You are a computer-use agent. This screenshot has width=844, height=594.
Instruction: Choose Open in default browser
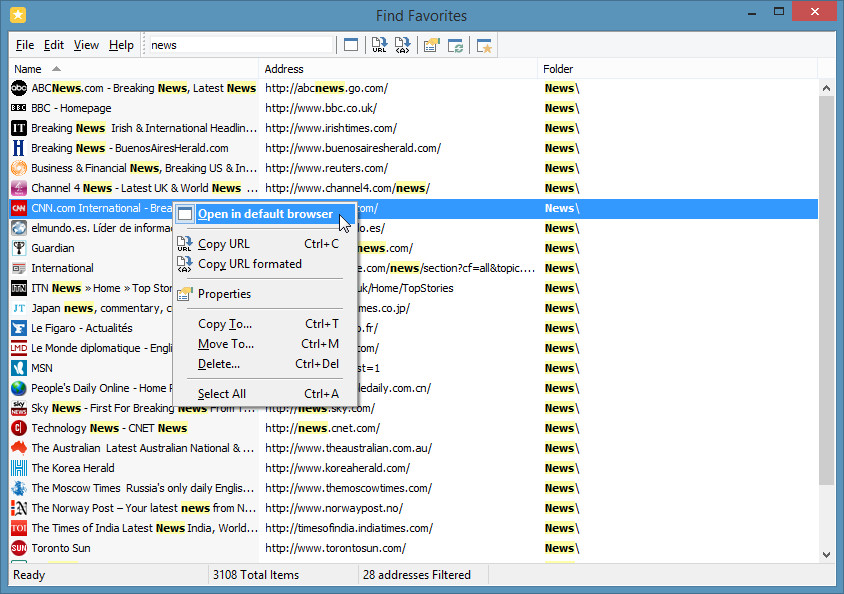[x=265, y=214]
